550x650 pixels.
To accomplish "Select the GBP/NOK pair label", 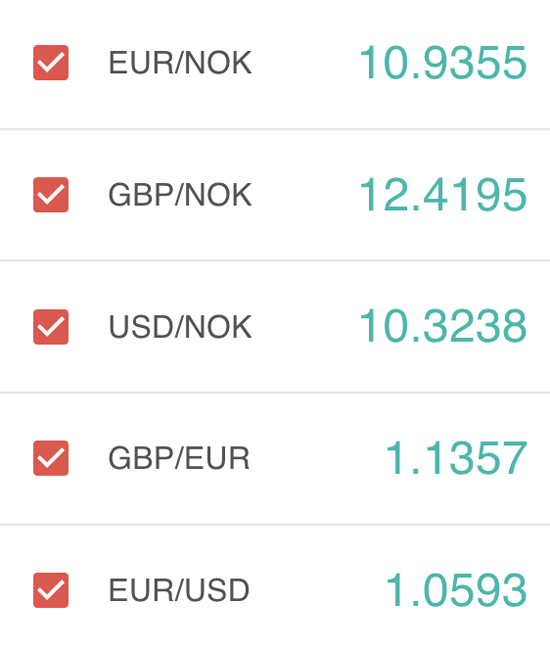I will (180, 195).
